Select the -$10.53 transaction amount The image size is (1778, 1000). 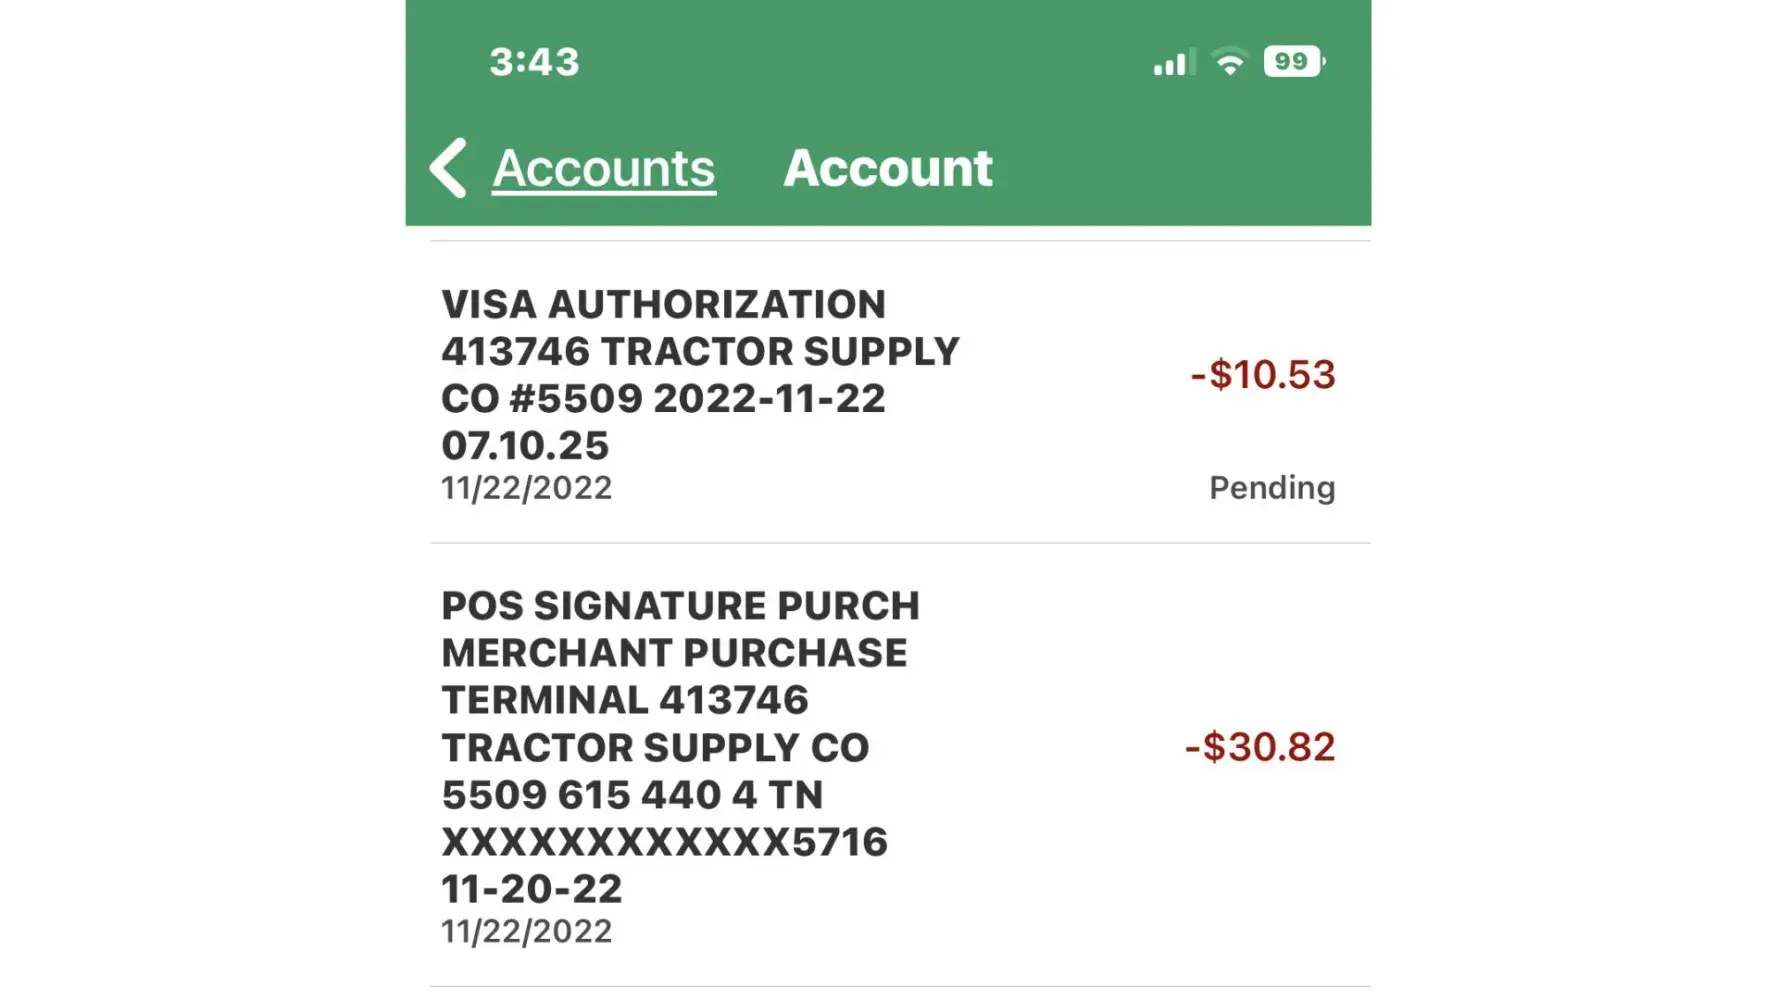tap(1263, 375)
